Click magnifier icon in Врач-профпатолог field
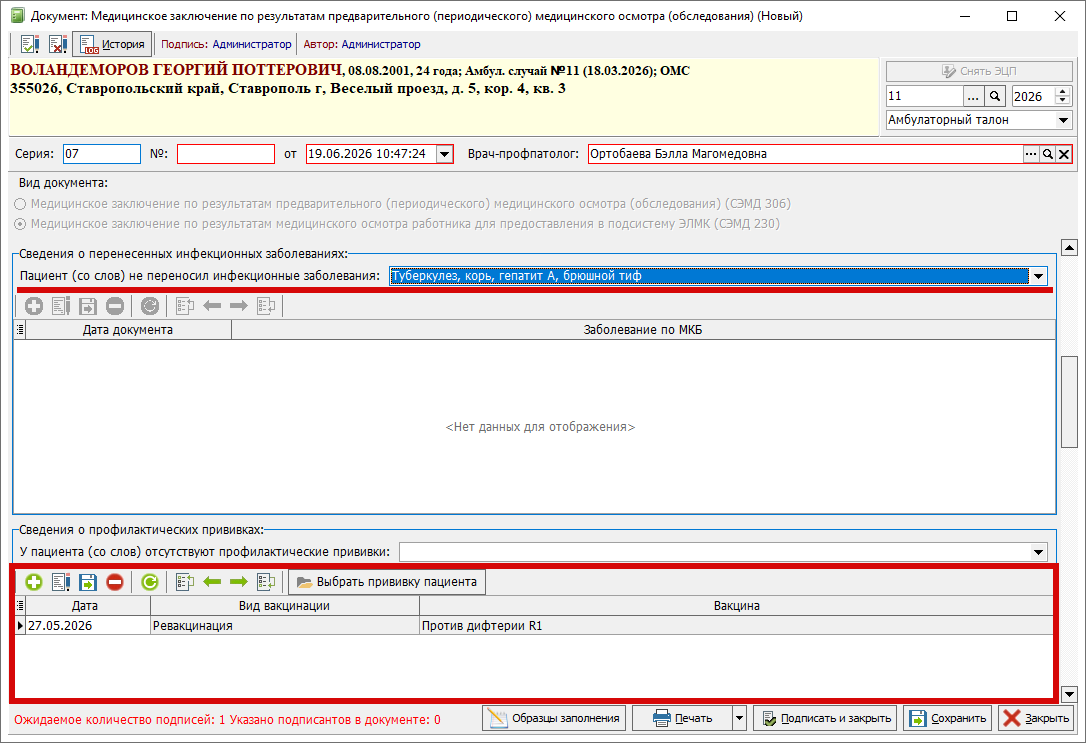The image size is (1086, 743). pyautogui.click(x=1048, y=154)
